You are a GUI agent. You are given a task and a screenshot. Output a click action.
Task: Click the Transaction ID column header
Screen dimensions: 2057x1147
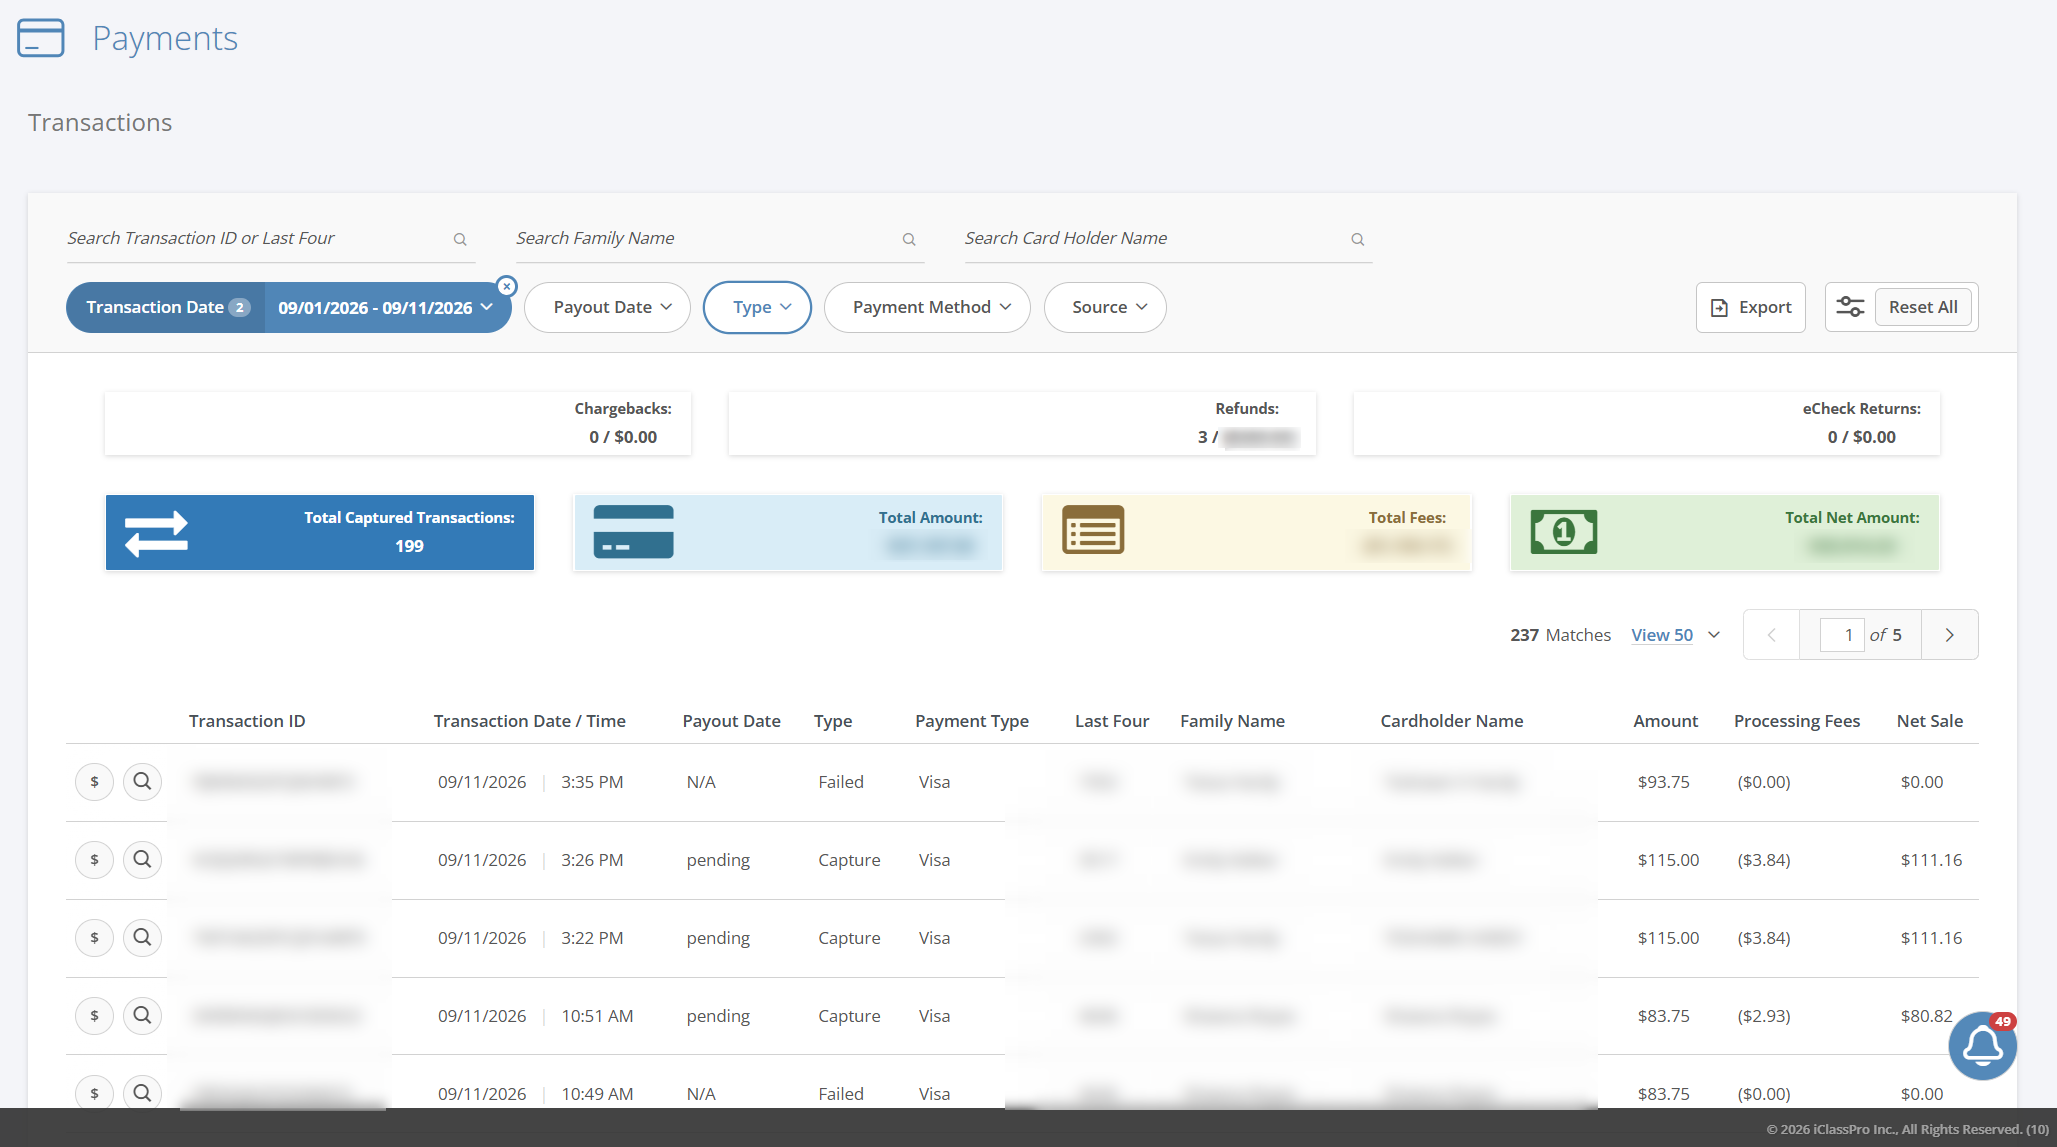(x=247, y=721)
